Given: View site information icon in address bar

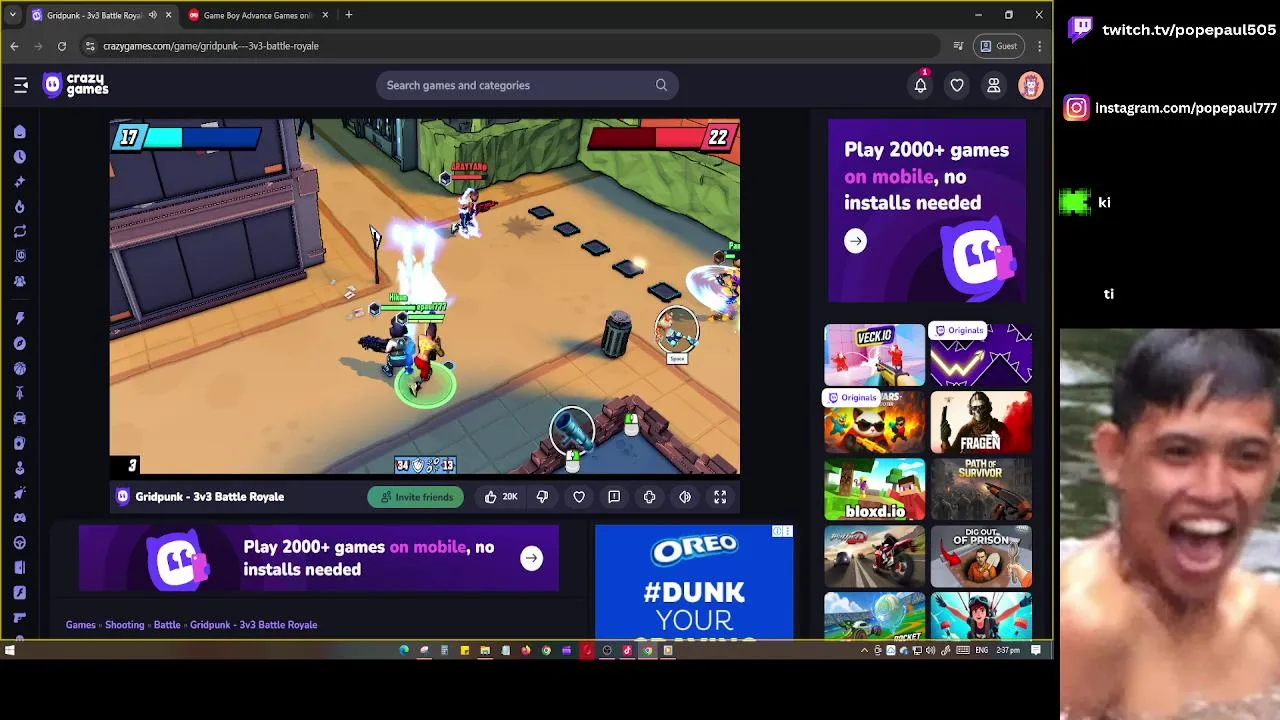Looking at the screenshot, I should coord(90,46).
